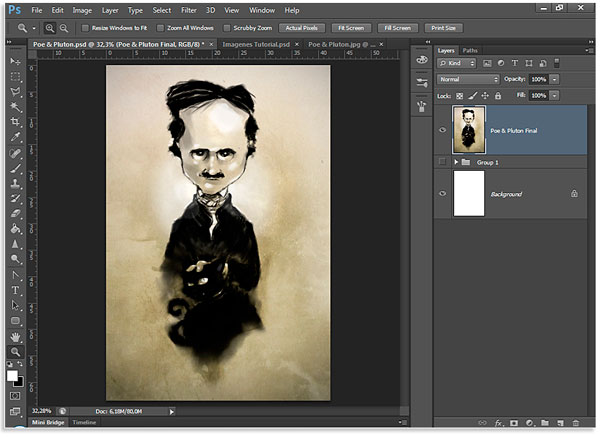The image size is (600, 437).
Task: Open the blend mode Normal dropdown
Action: point(468,80)
